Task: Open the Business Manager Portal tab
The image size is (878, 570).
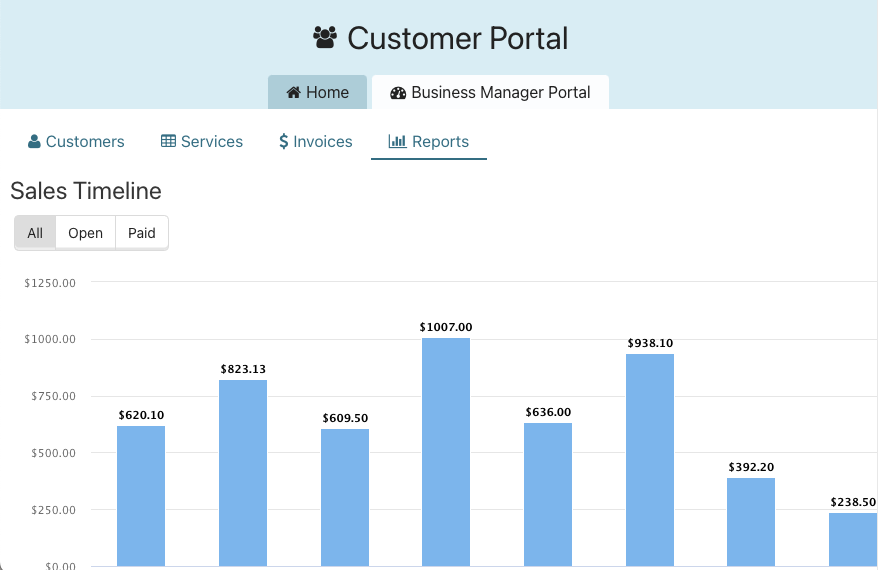Action: tap(490, 92)
